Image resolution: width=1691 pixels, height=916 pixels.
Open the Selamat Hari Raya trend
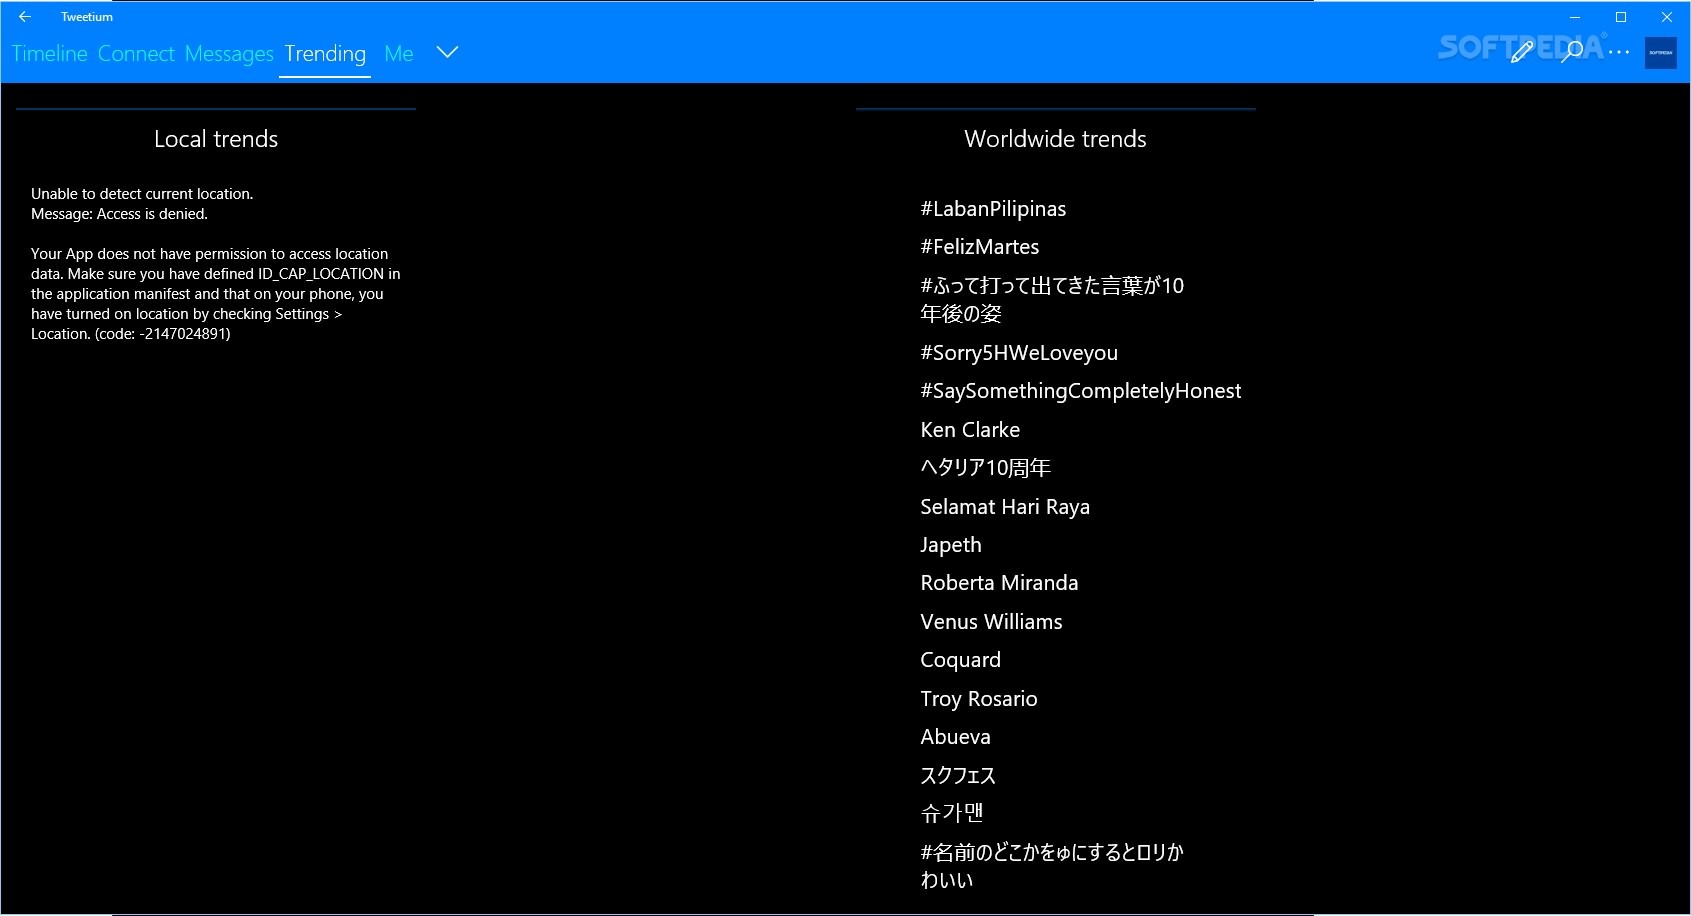click(x=1005, y=507)
